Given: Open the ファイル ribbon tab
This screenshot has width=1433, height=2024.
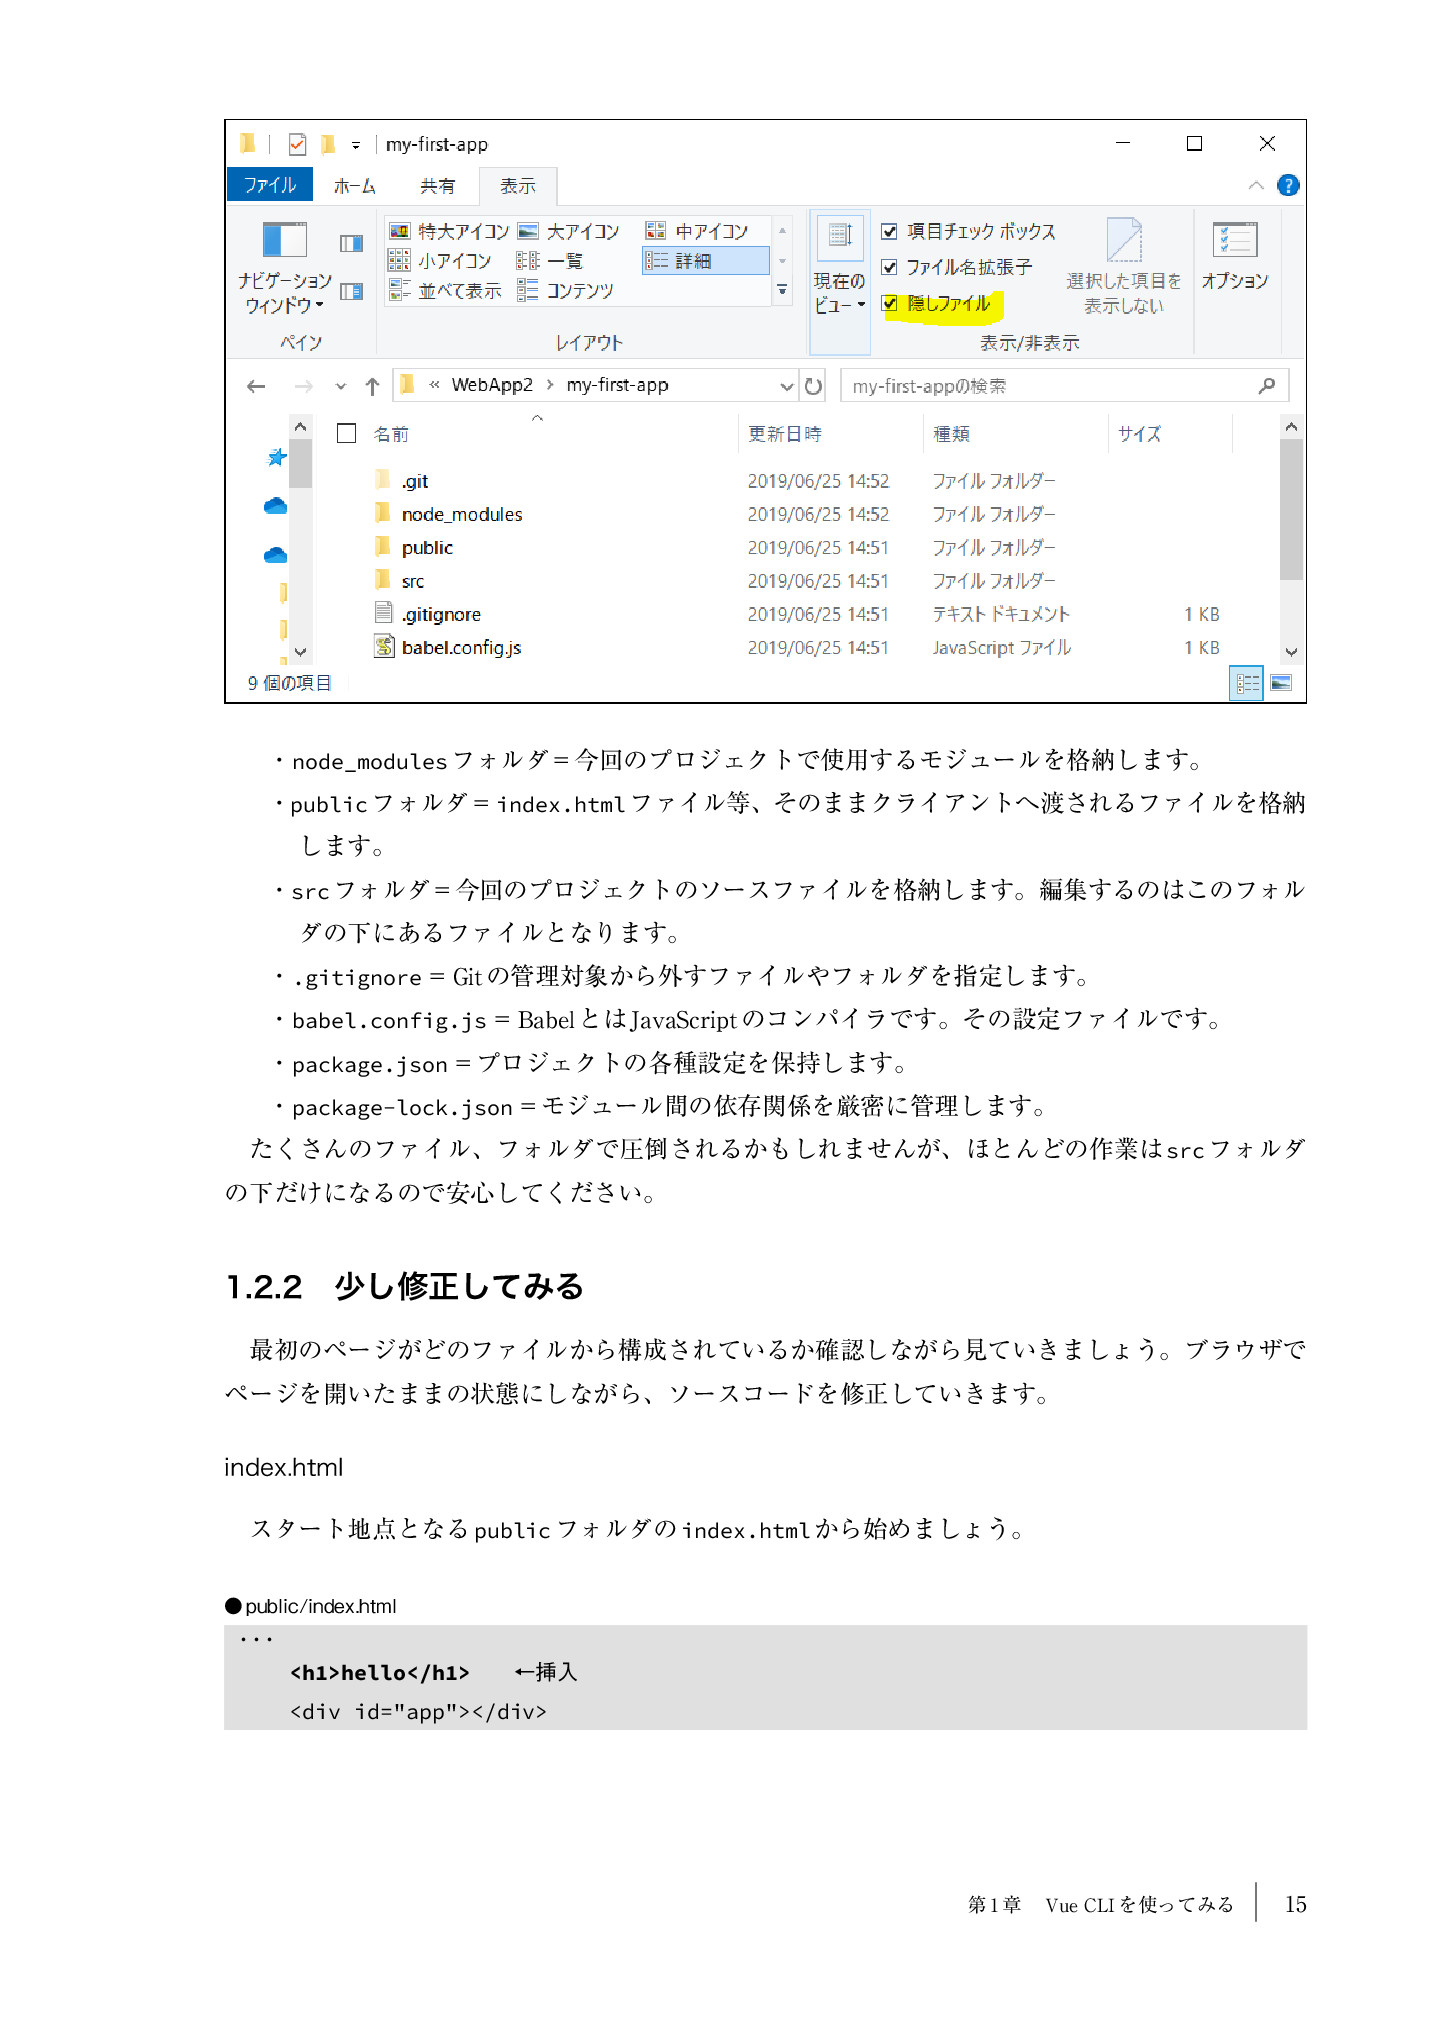Looking at the screenshot, I should click(x=269, y=186).
